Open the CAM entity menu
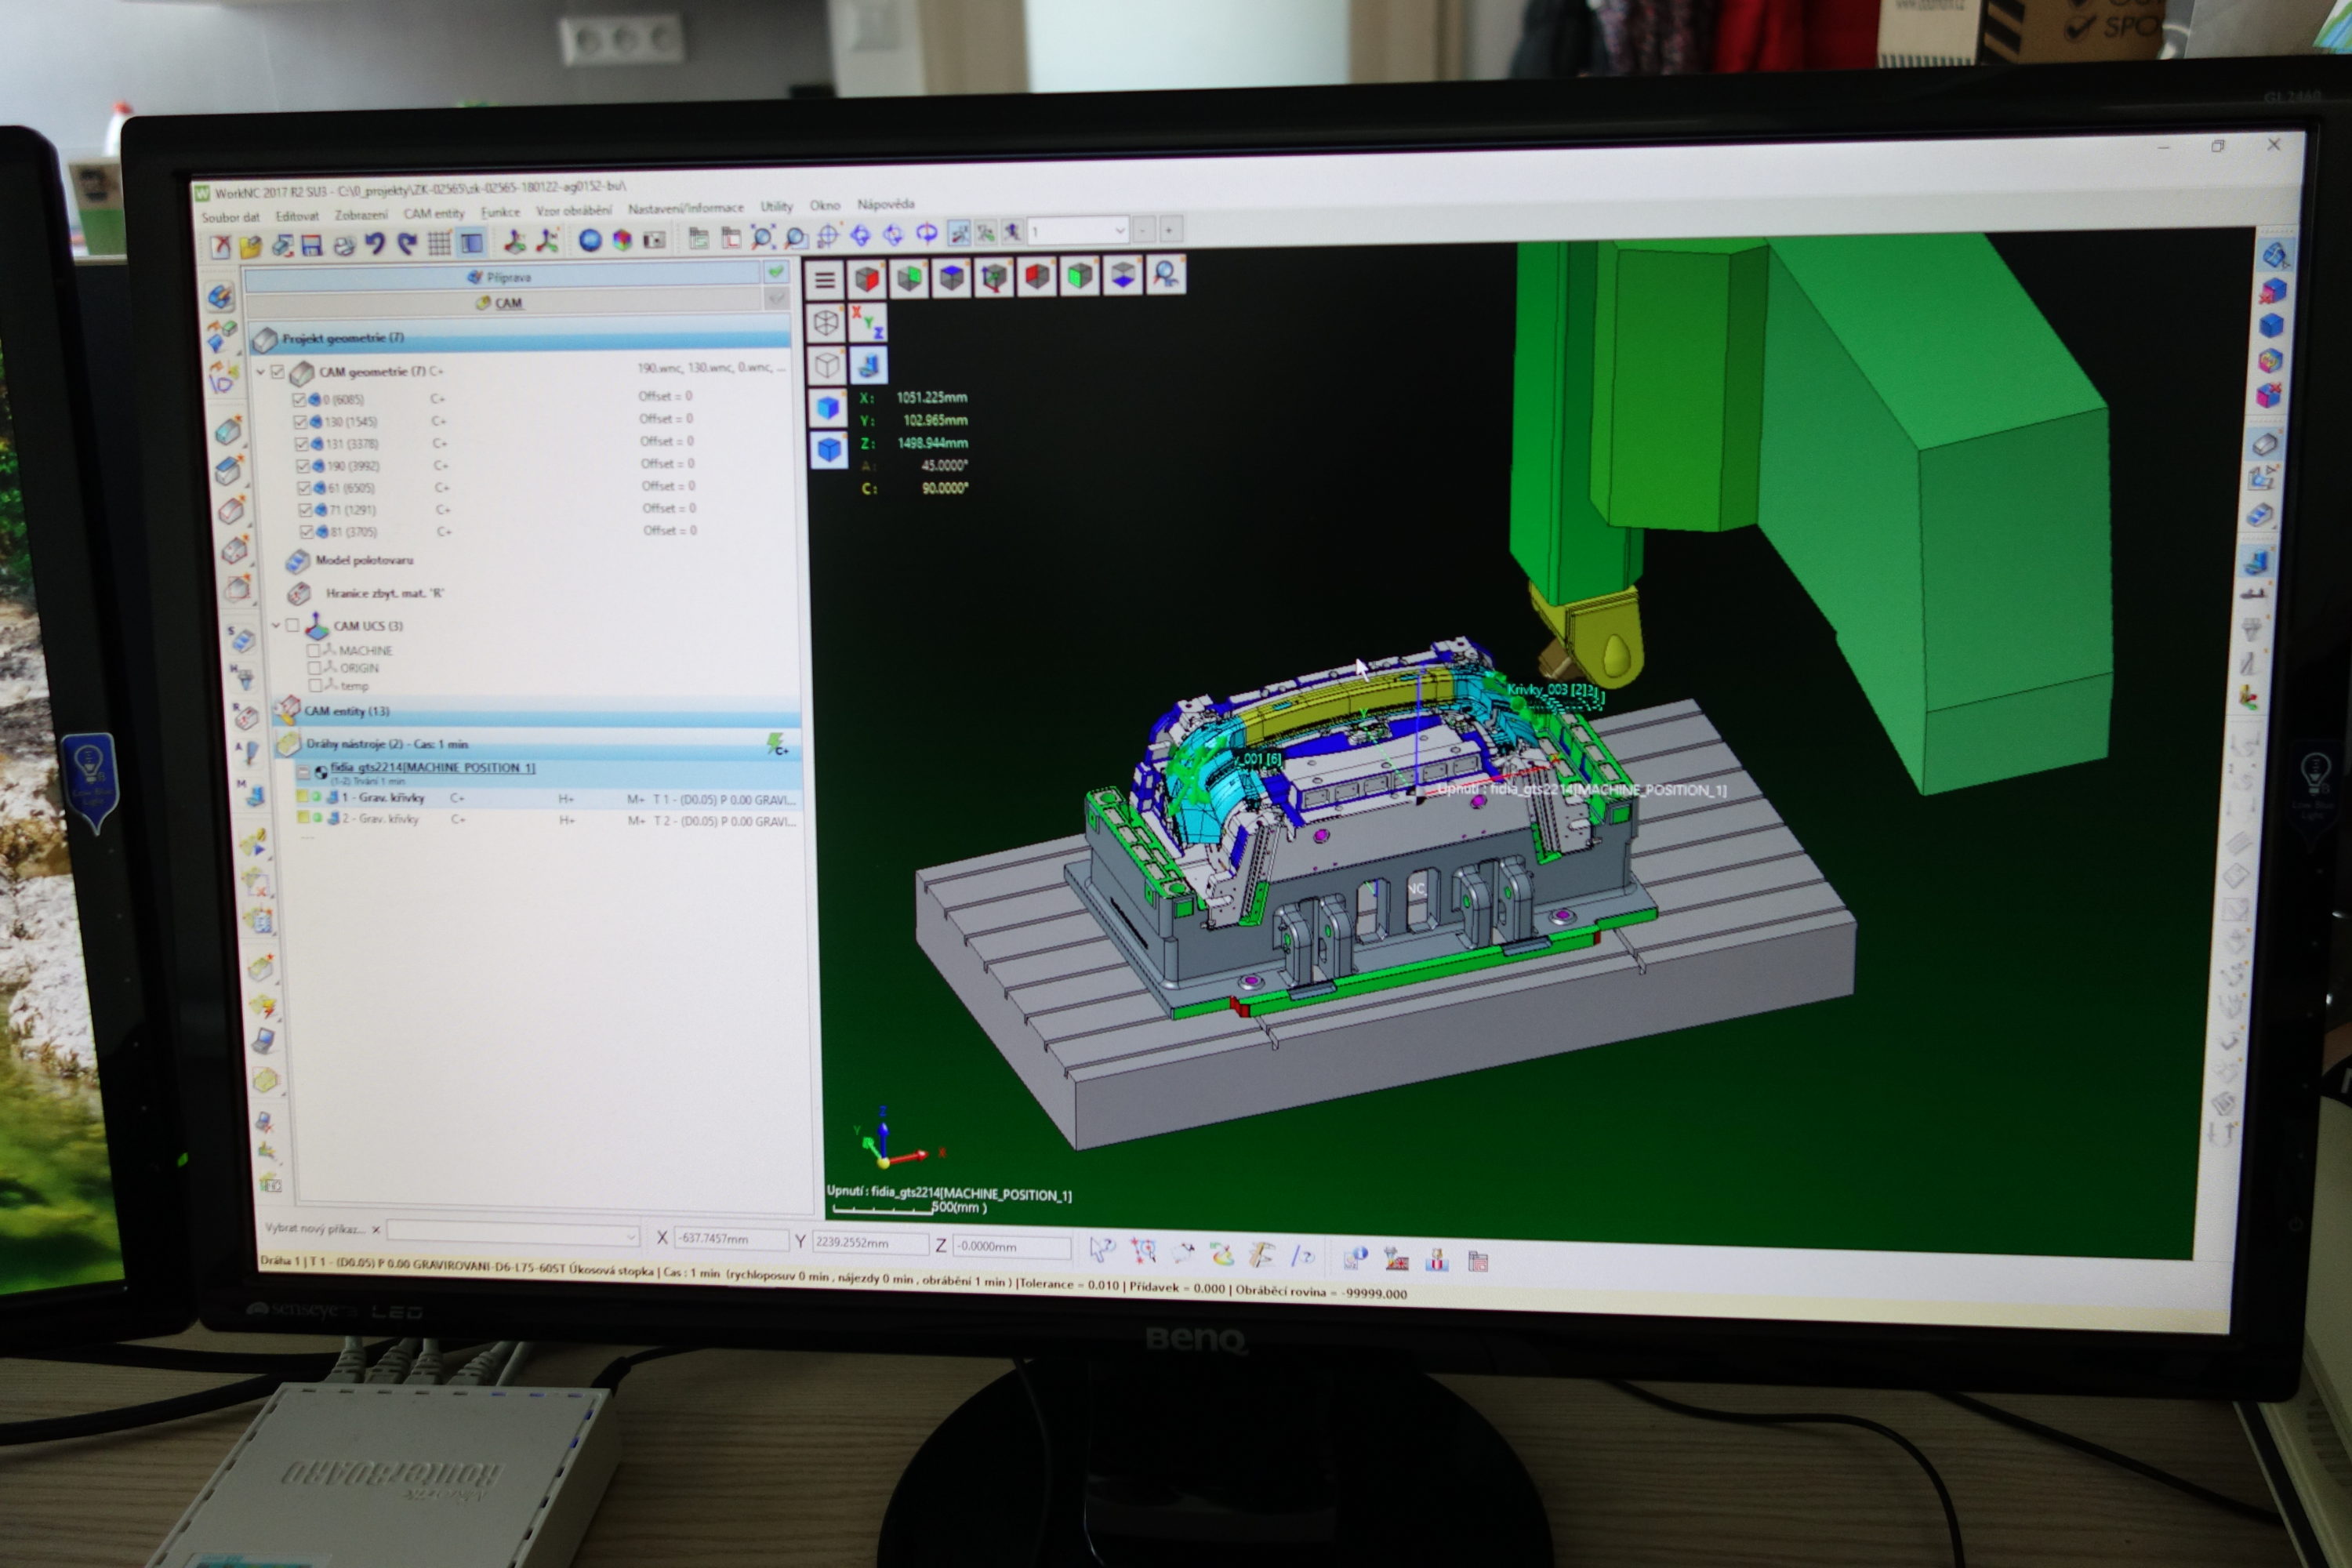The image size is (2352, 1568). [434, 213]
